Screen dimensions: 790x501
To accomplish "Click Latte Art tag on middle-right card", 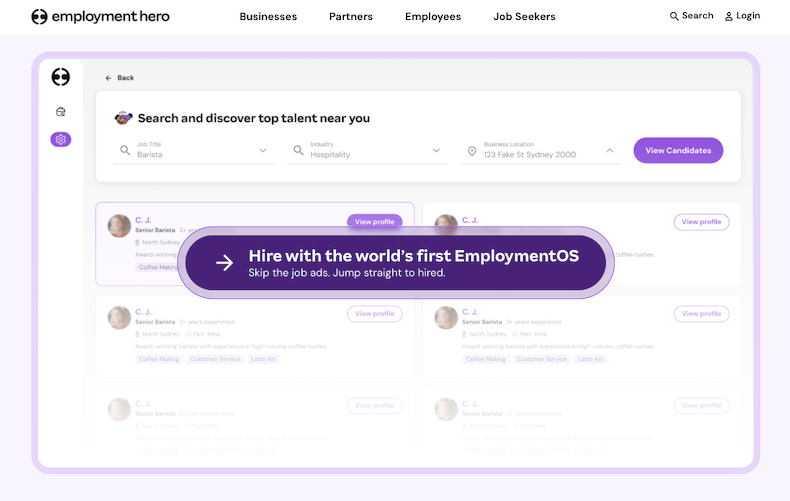I will 590,359.
